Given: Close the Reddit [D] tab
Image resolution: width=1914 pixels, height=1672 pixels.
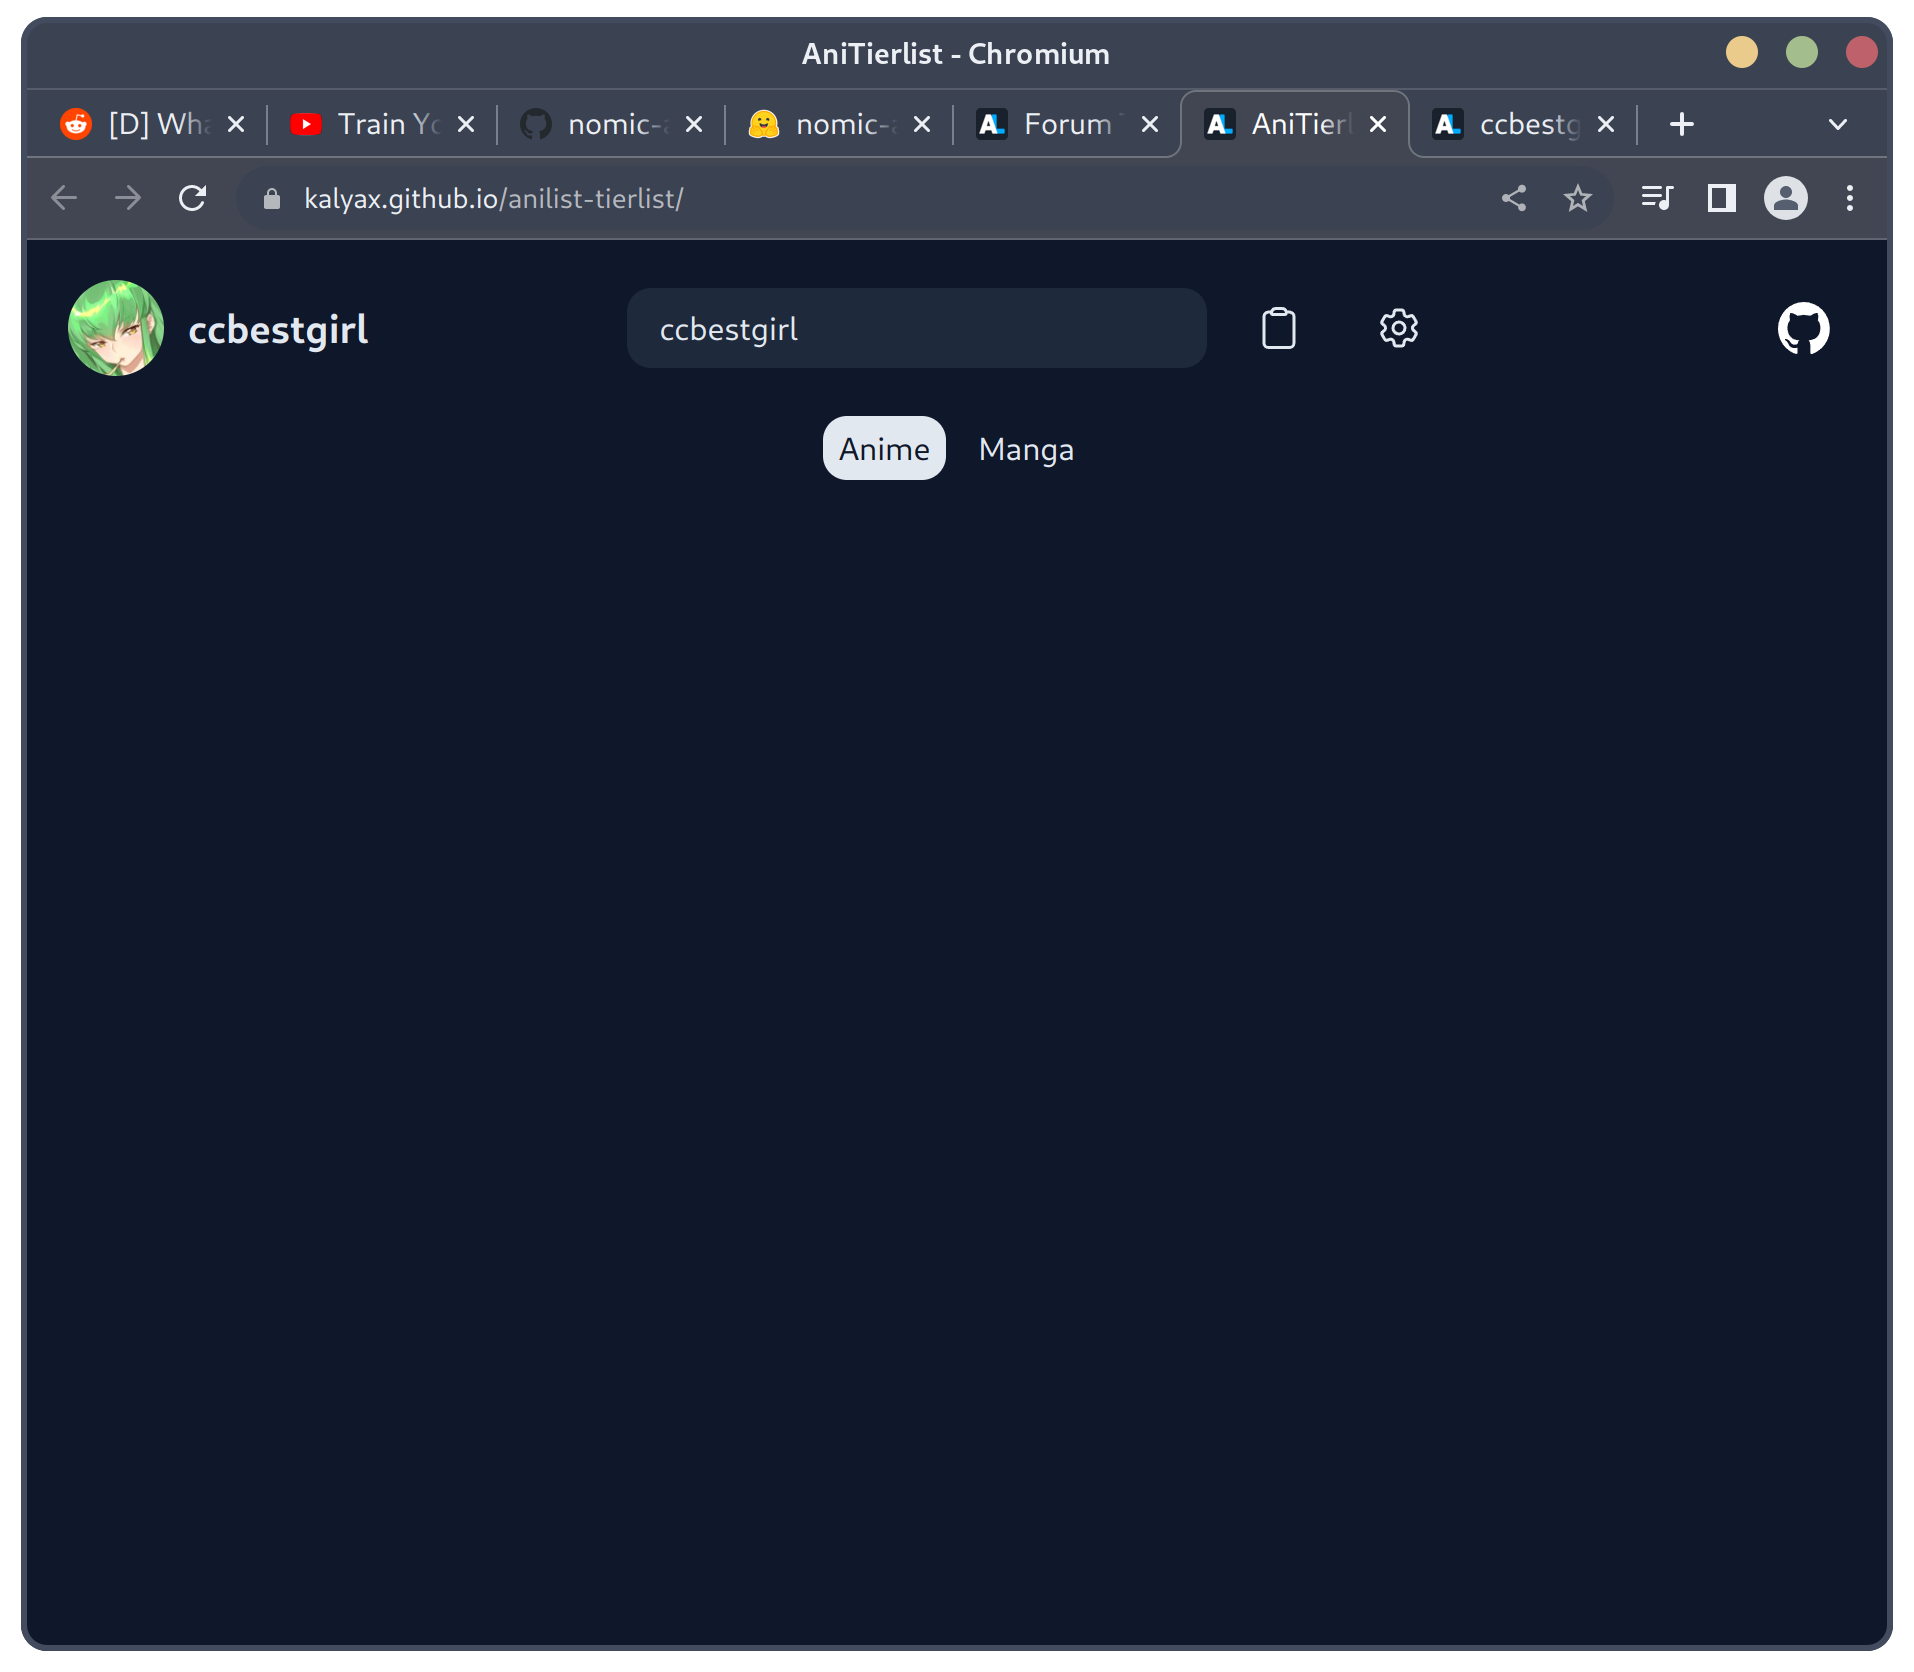Looking at the screenshot, I should click(236, 124).
